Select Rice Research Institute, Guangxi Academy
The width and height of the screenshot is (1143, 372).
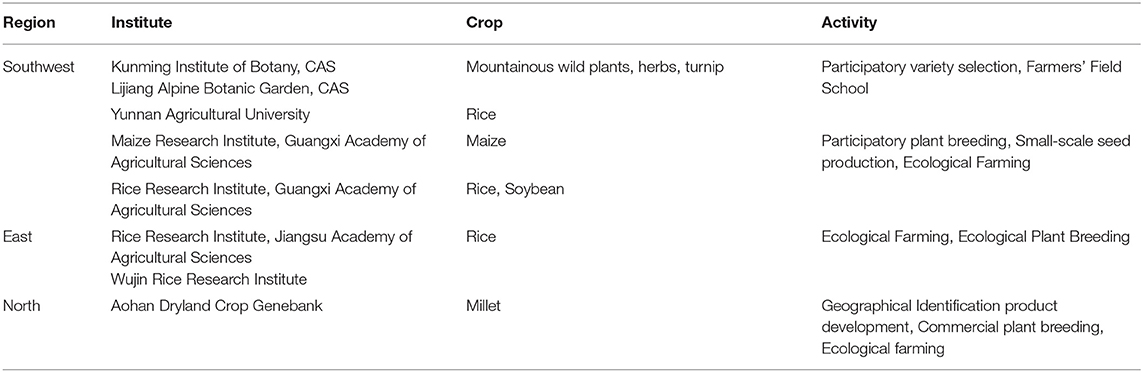point(263,200)
